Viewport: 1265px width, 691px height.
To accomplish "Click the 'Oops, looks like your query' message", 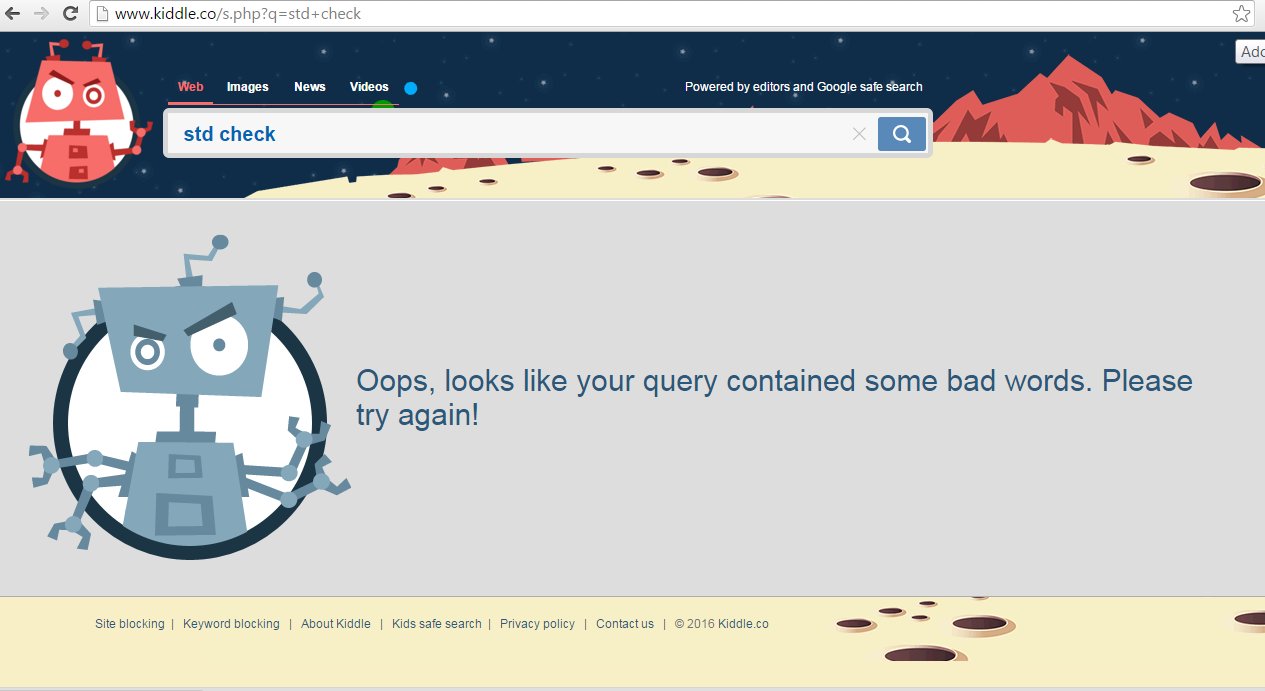I will click(775, 398).
